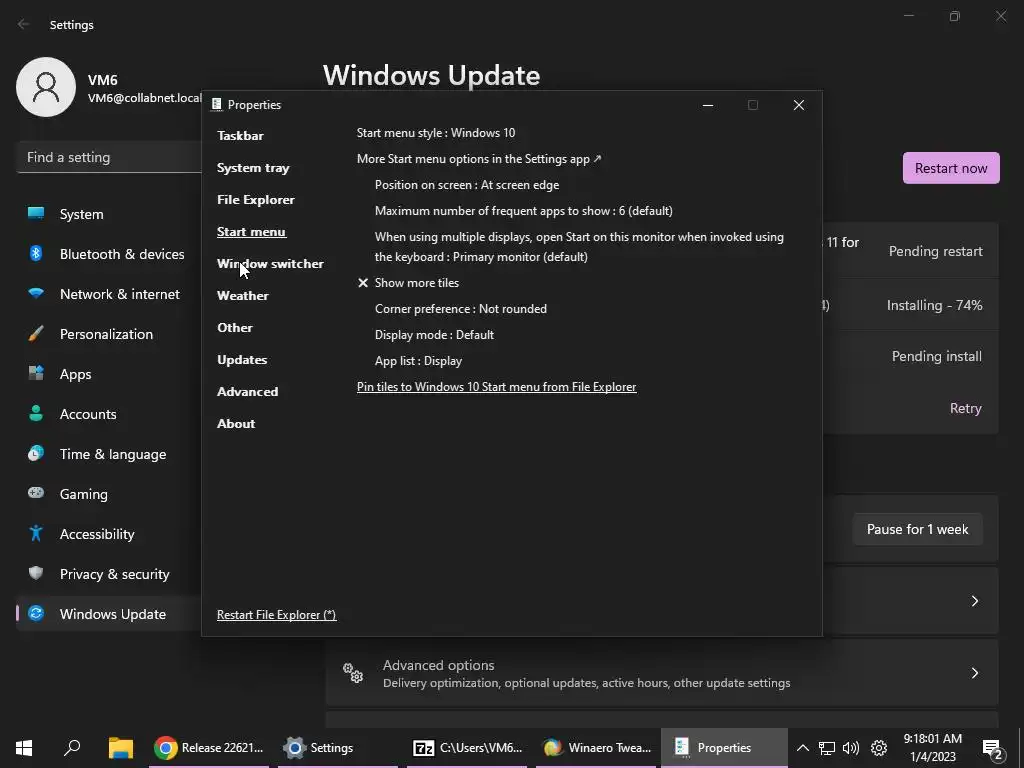Change the App list Display option
The image size is (1024, 768).
click(x=418, y=361)
